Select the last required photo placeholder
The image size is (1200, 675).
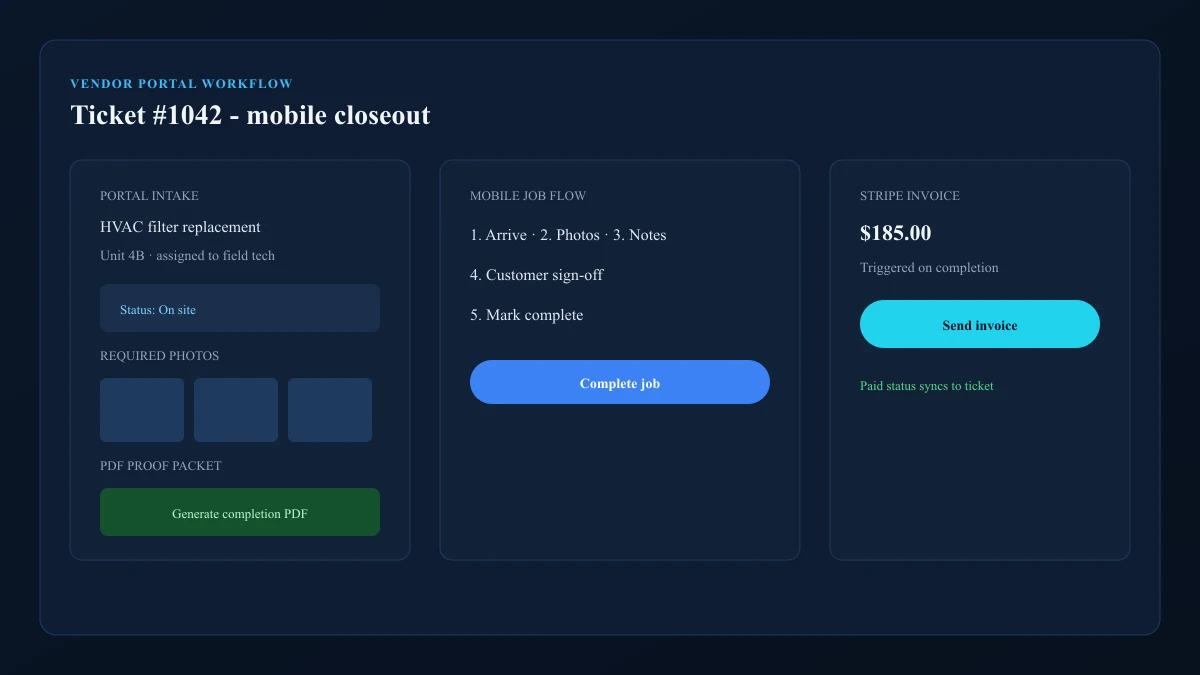(x=330, y=410)
